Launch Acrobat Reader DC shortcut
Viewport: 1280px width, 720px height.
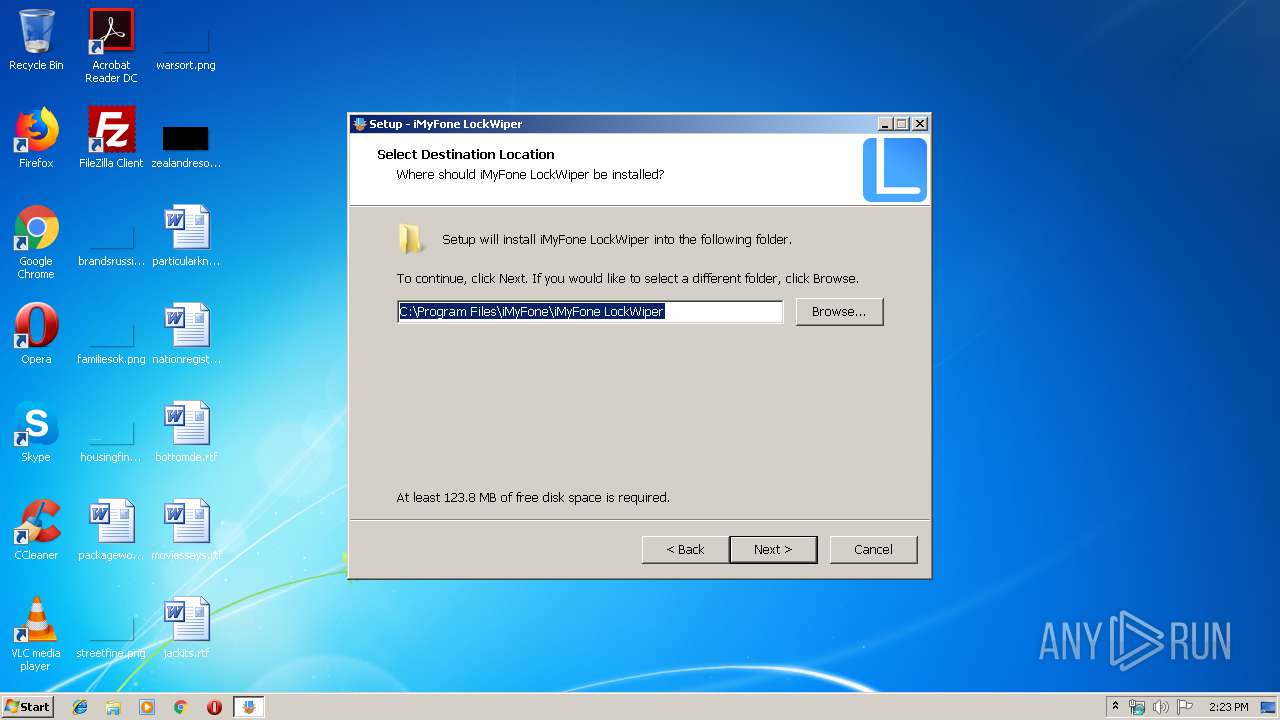(x=111, y=46)
